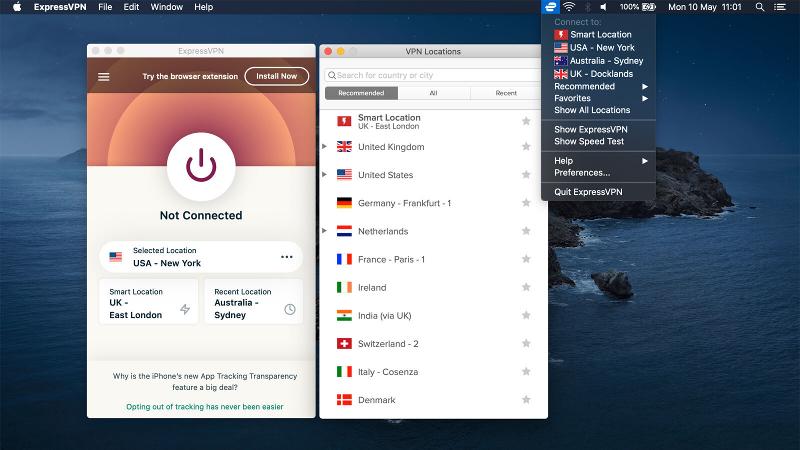Expand the United States location list
The height and width of the screenshot is (450, 800).
click(x=325, y=175)
